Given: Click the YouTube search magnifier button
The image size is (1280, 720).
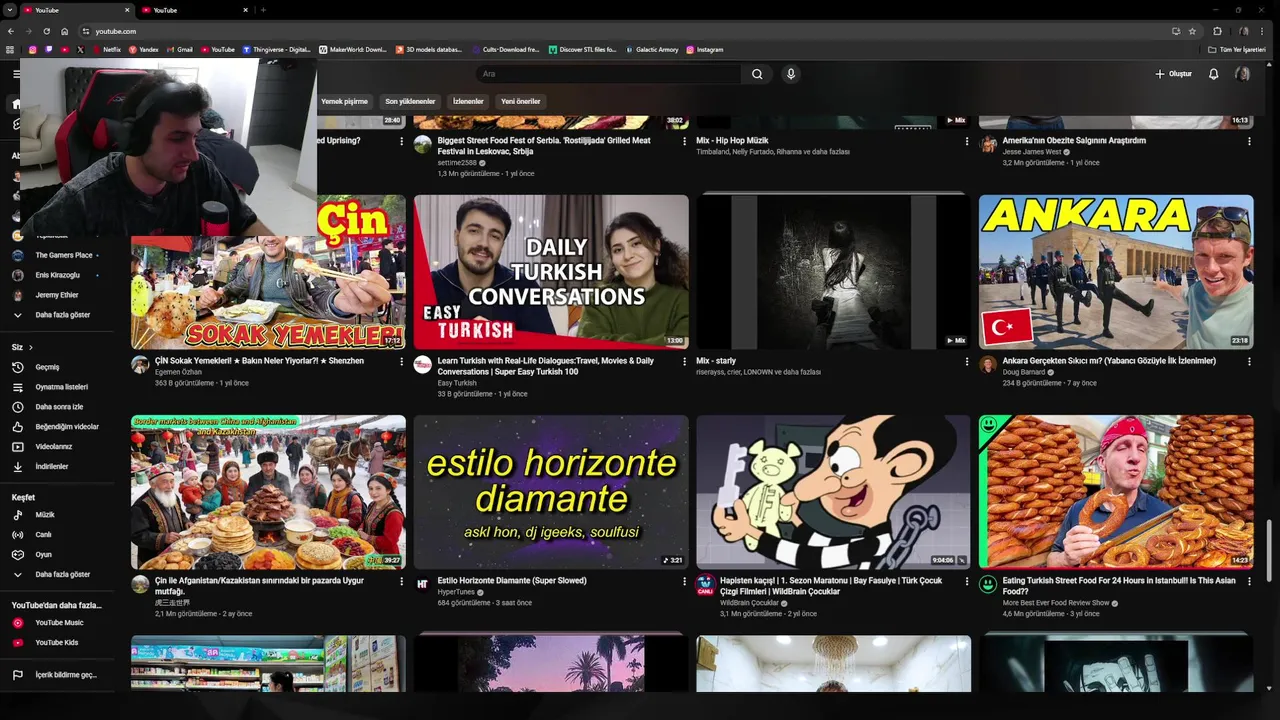Looking at the screenshot, I should coord(757,74).
